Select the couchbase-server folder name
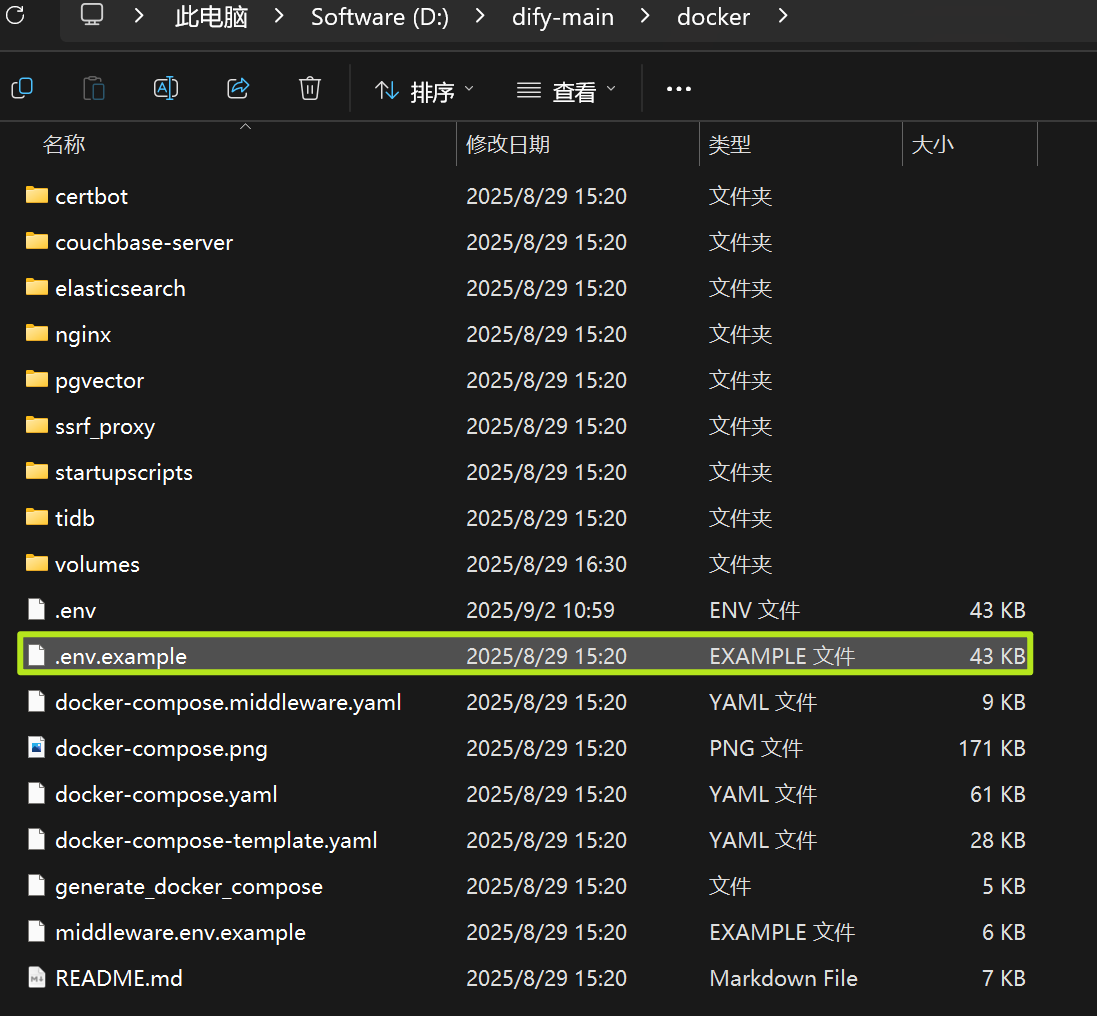1097x1016 pixels. pos(144,243)
